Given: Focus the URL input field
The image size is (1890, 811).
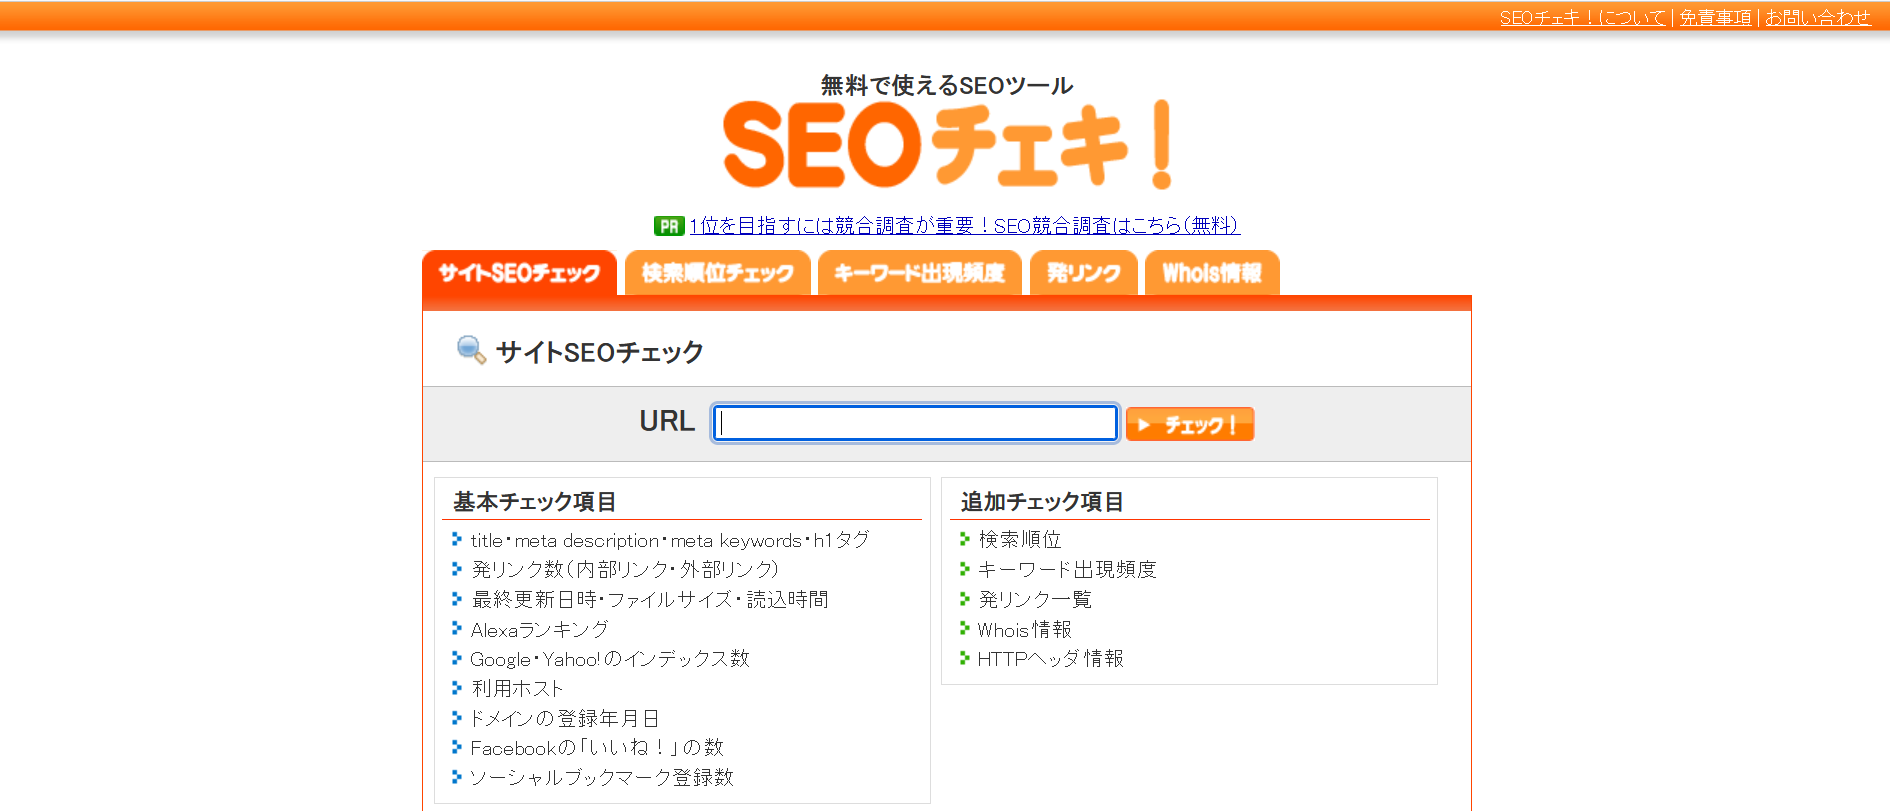Looking at the screenshot, I should tap(915, 423).
